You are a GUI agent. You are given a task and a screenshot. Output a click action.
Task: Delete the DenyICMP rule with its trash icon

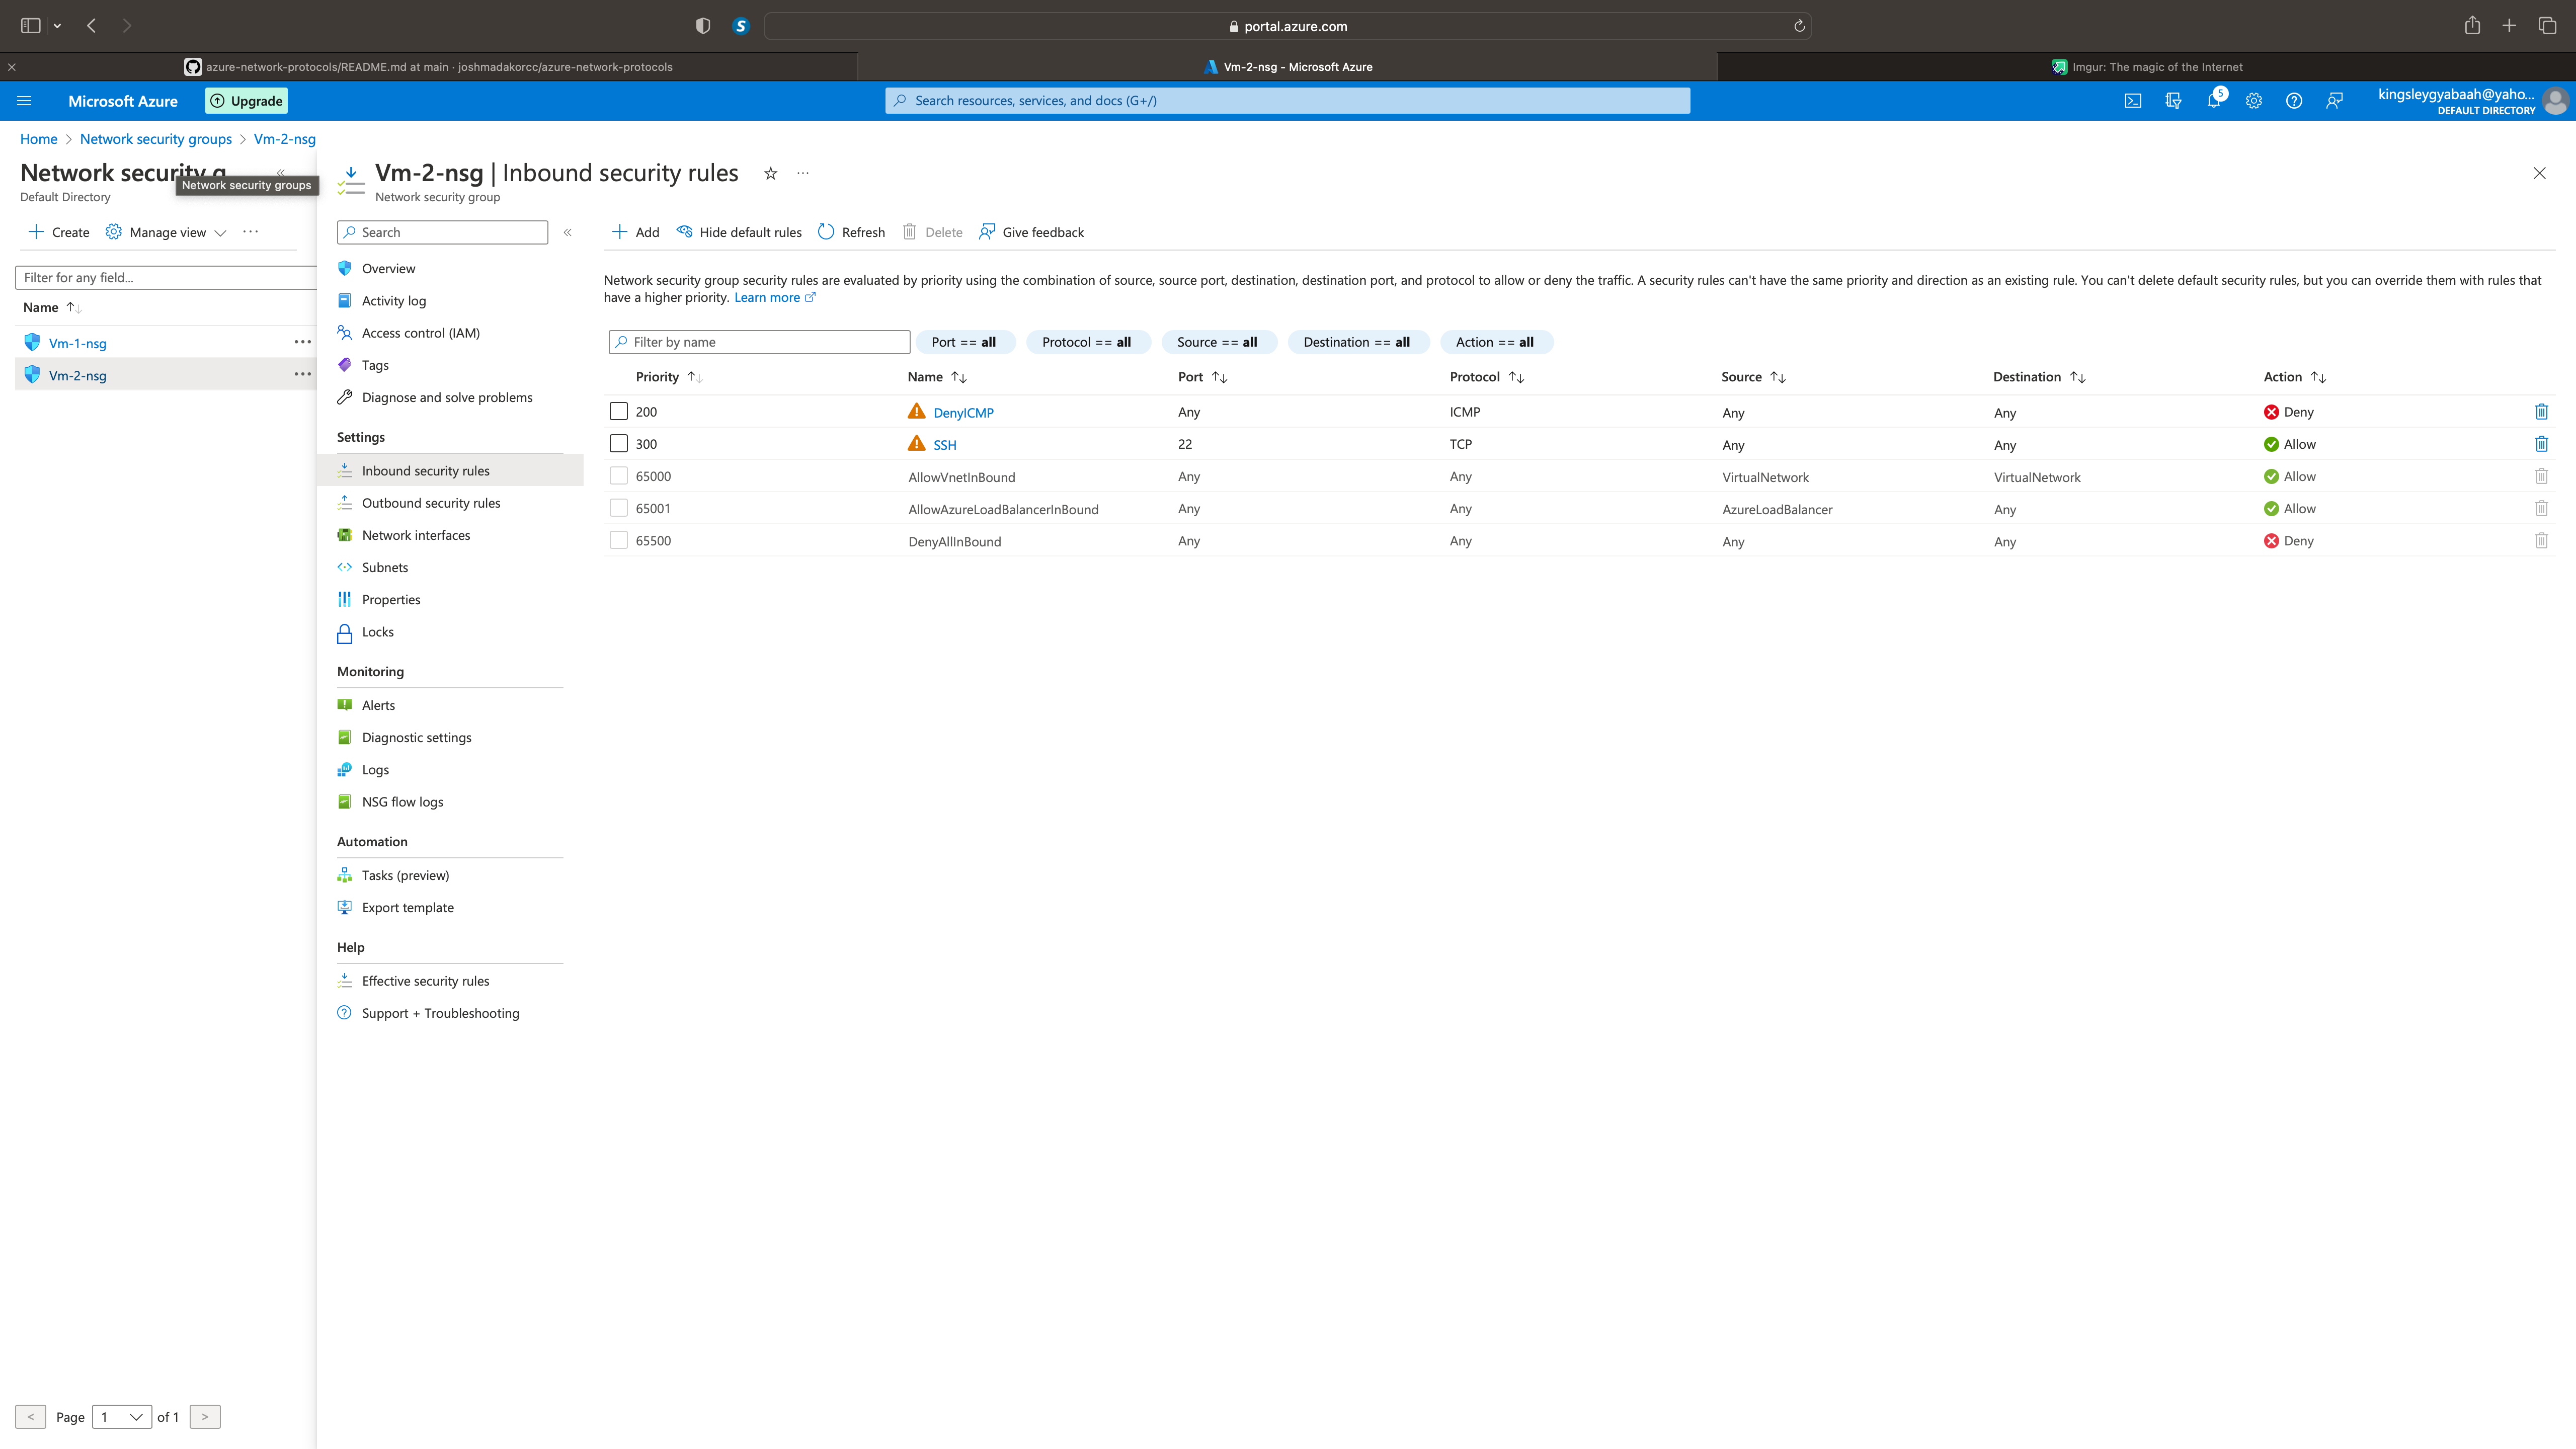coord(2543,411)
